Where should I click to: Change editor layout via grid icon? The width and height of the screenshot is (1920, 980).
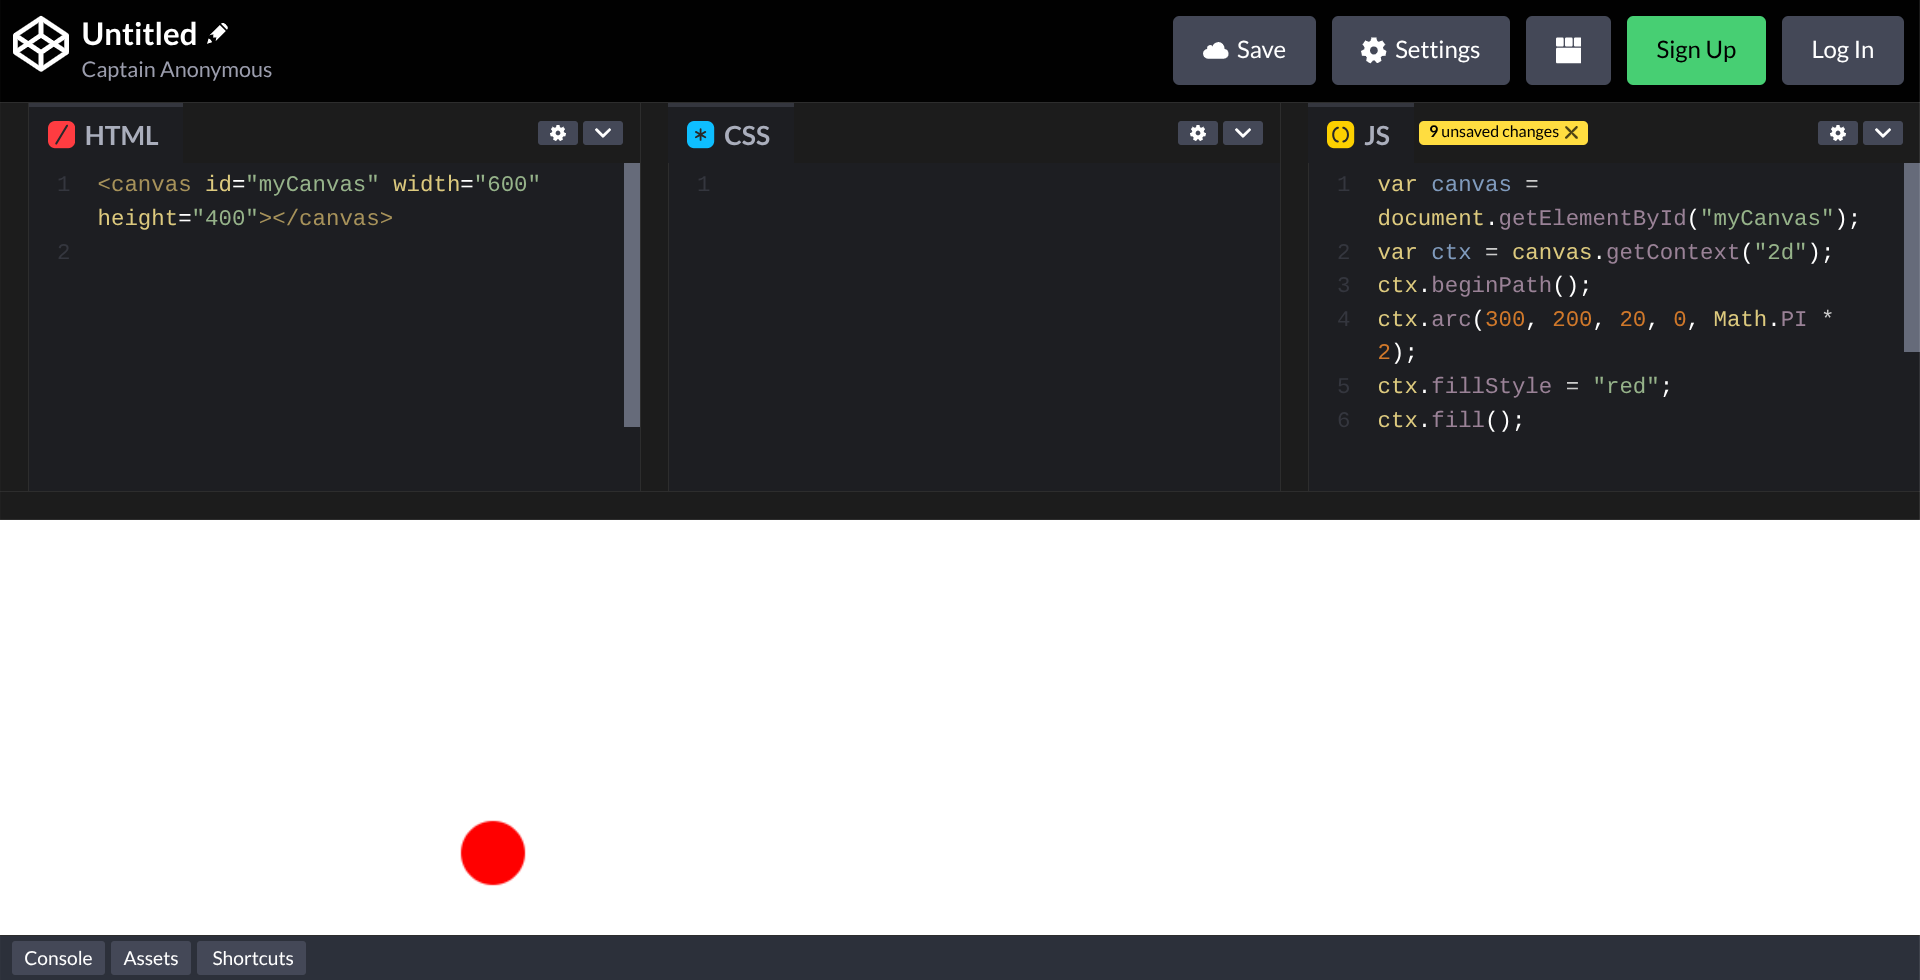[x=1568, y=50]
